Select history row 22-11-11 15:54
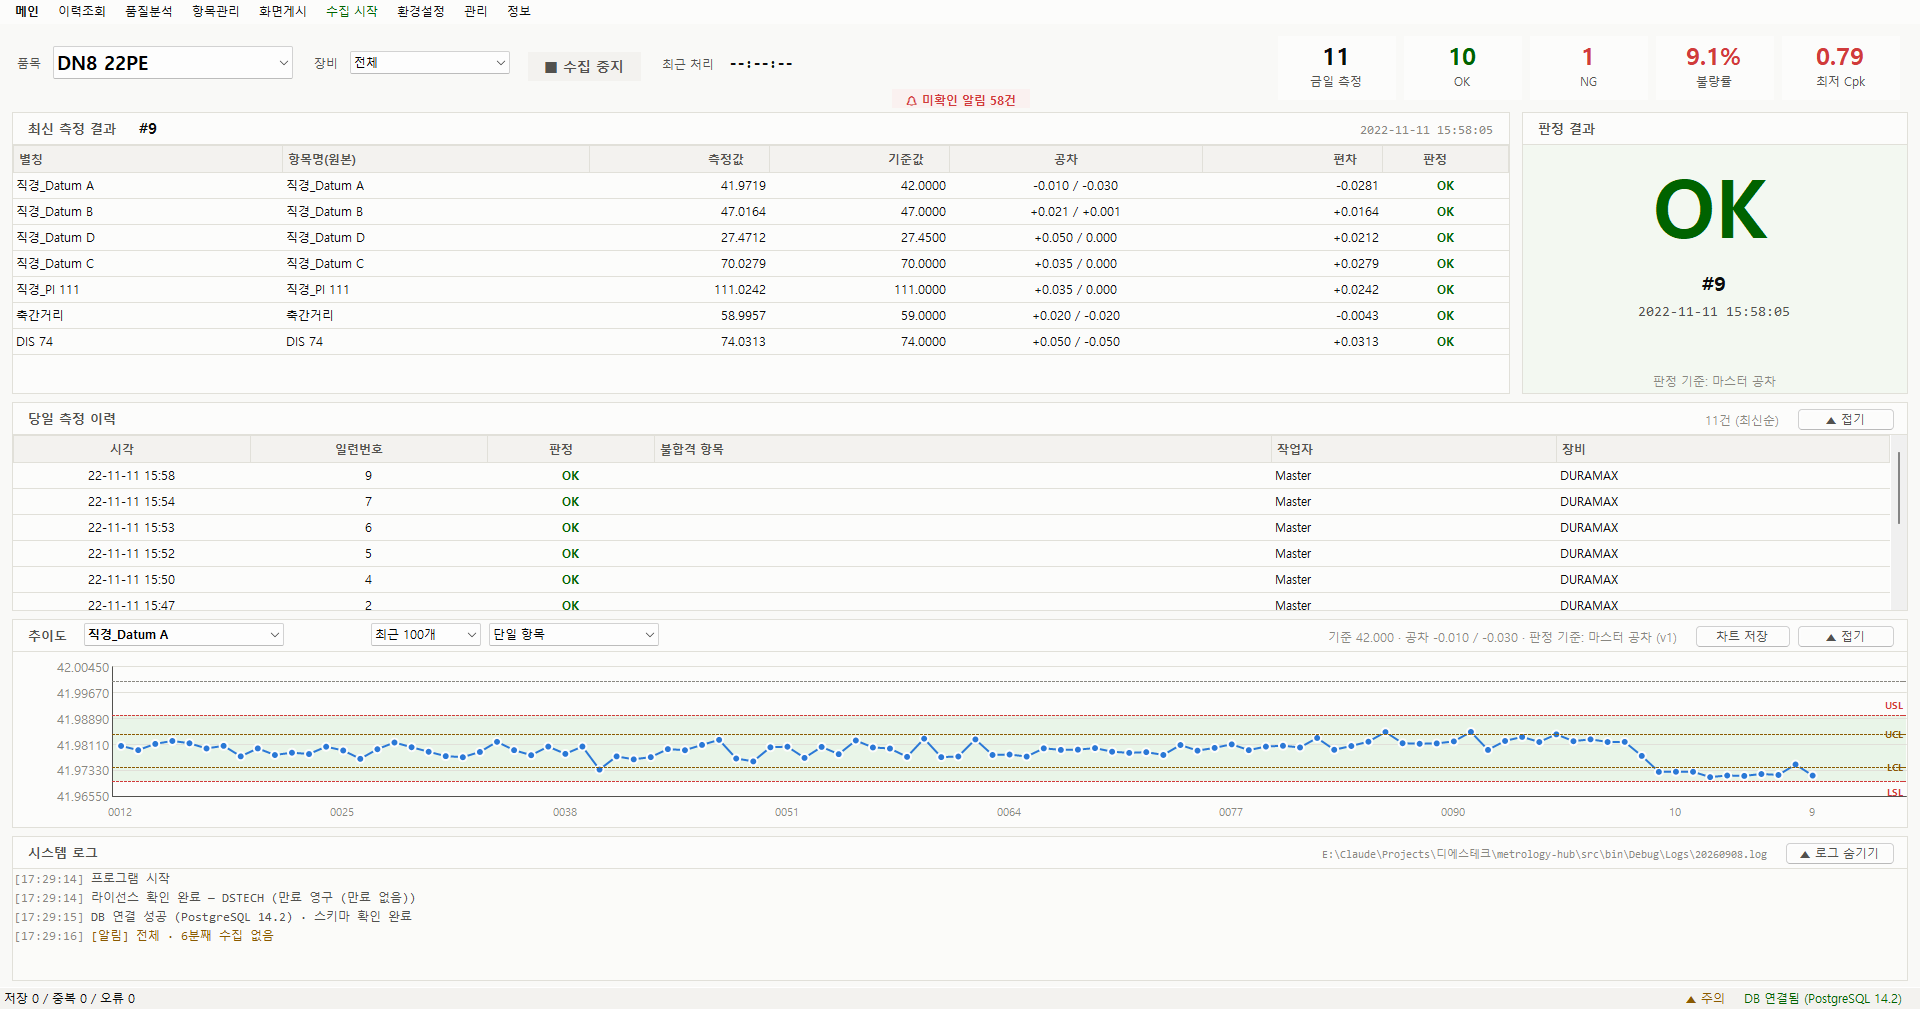Screen dimensions: 1920x1009 point(952,502)
